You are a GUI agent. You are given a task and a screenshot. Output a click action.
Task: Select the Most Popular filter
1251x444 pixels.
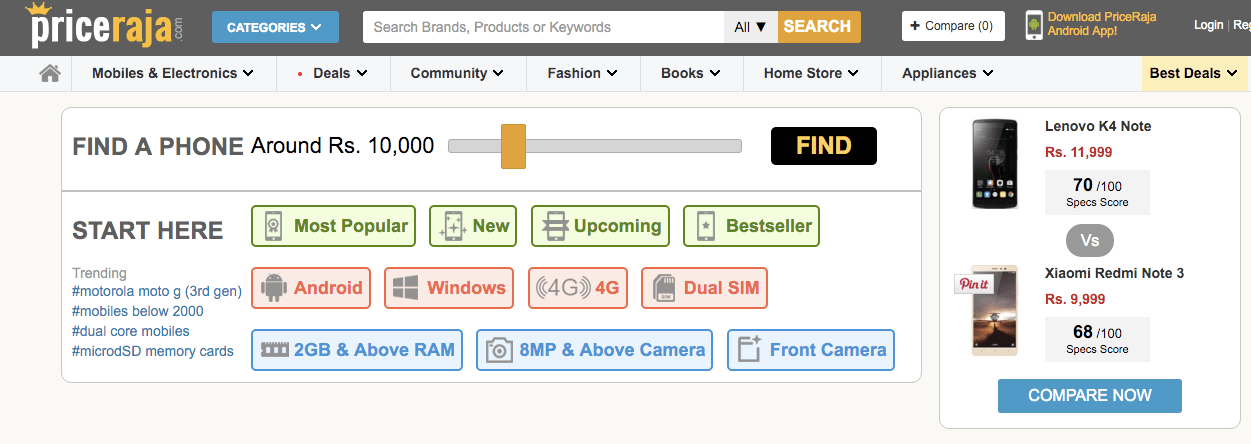point(332,226)
